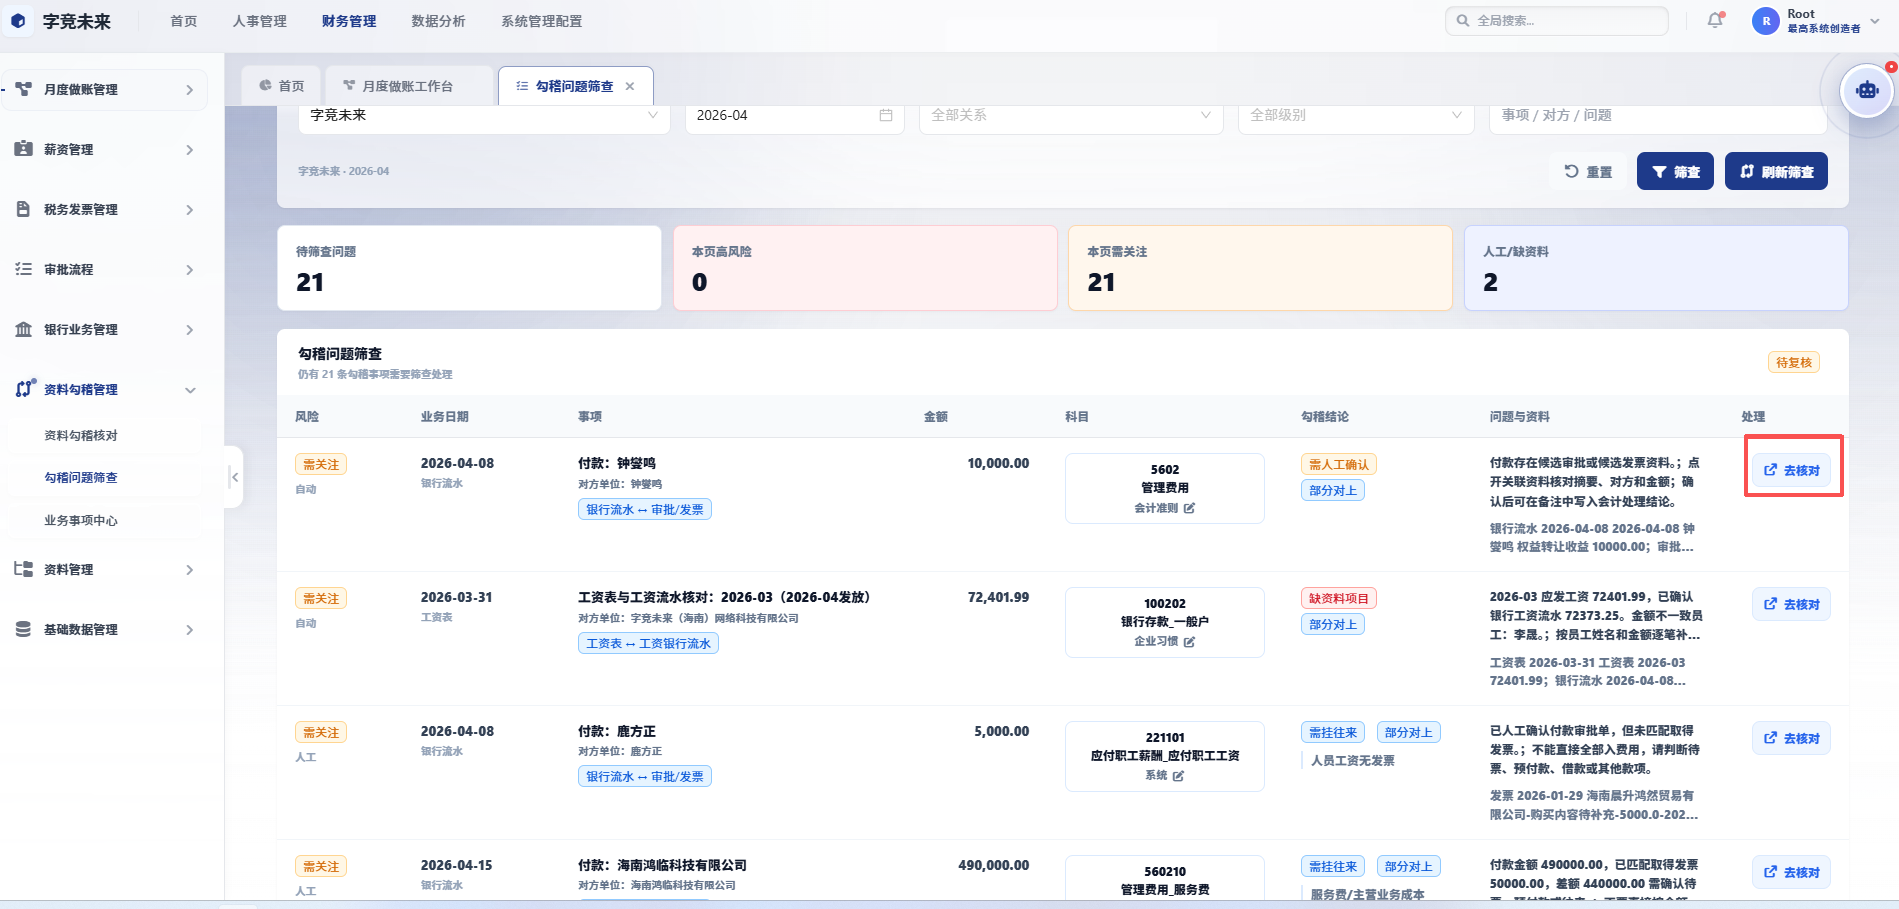Image resolution: width=1899 pixels, height=909 pixels.
Task: Open the 全部级别 dropdown
Action: click(x=1356, y=115)
